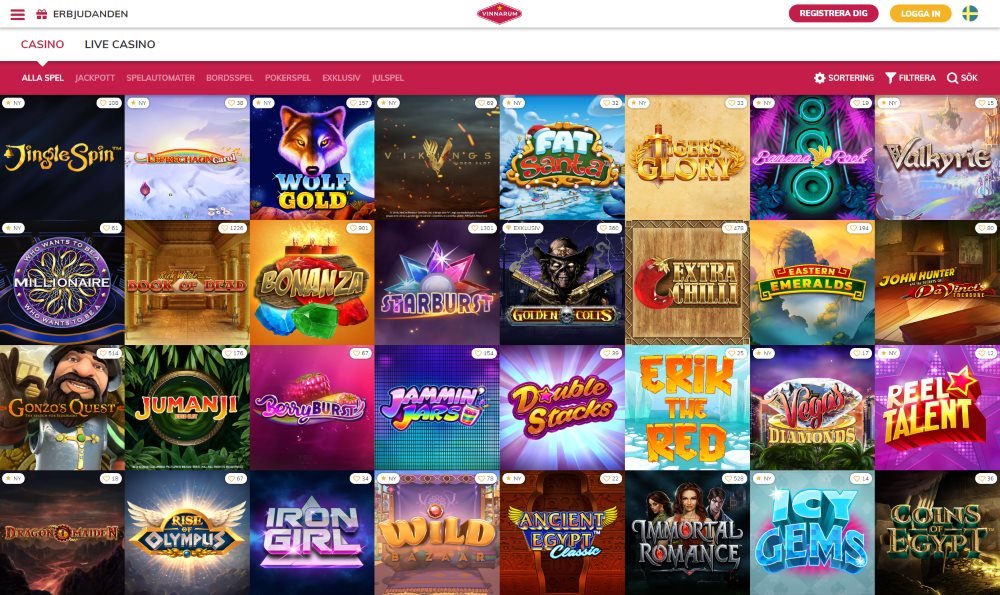Select the Jackpott category
This screenshot has width=1000, height=595.
[x=95, y=78]
